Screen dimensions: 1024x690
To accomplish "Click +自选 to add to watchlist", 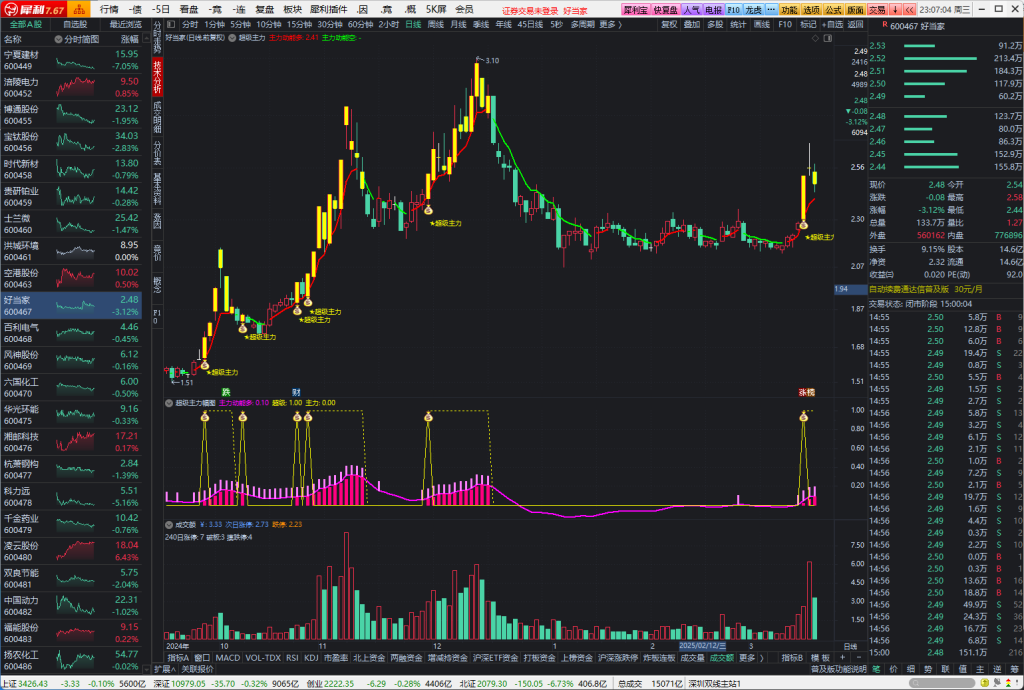I will [x=833, y=25].
